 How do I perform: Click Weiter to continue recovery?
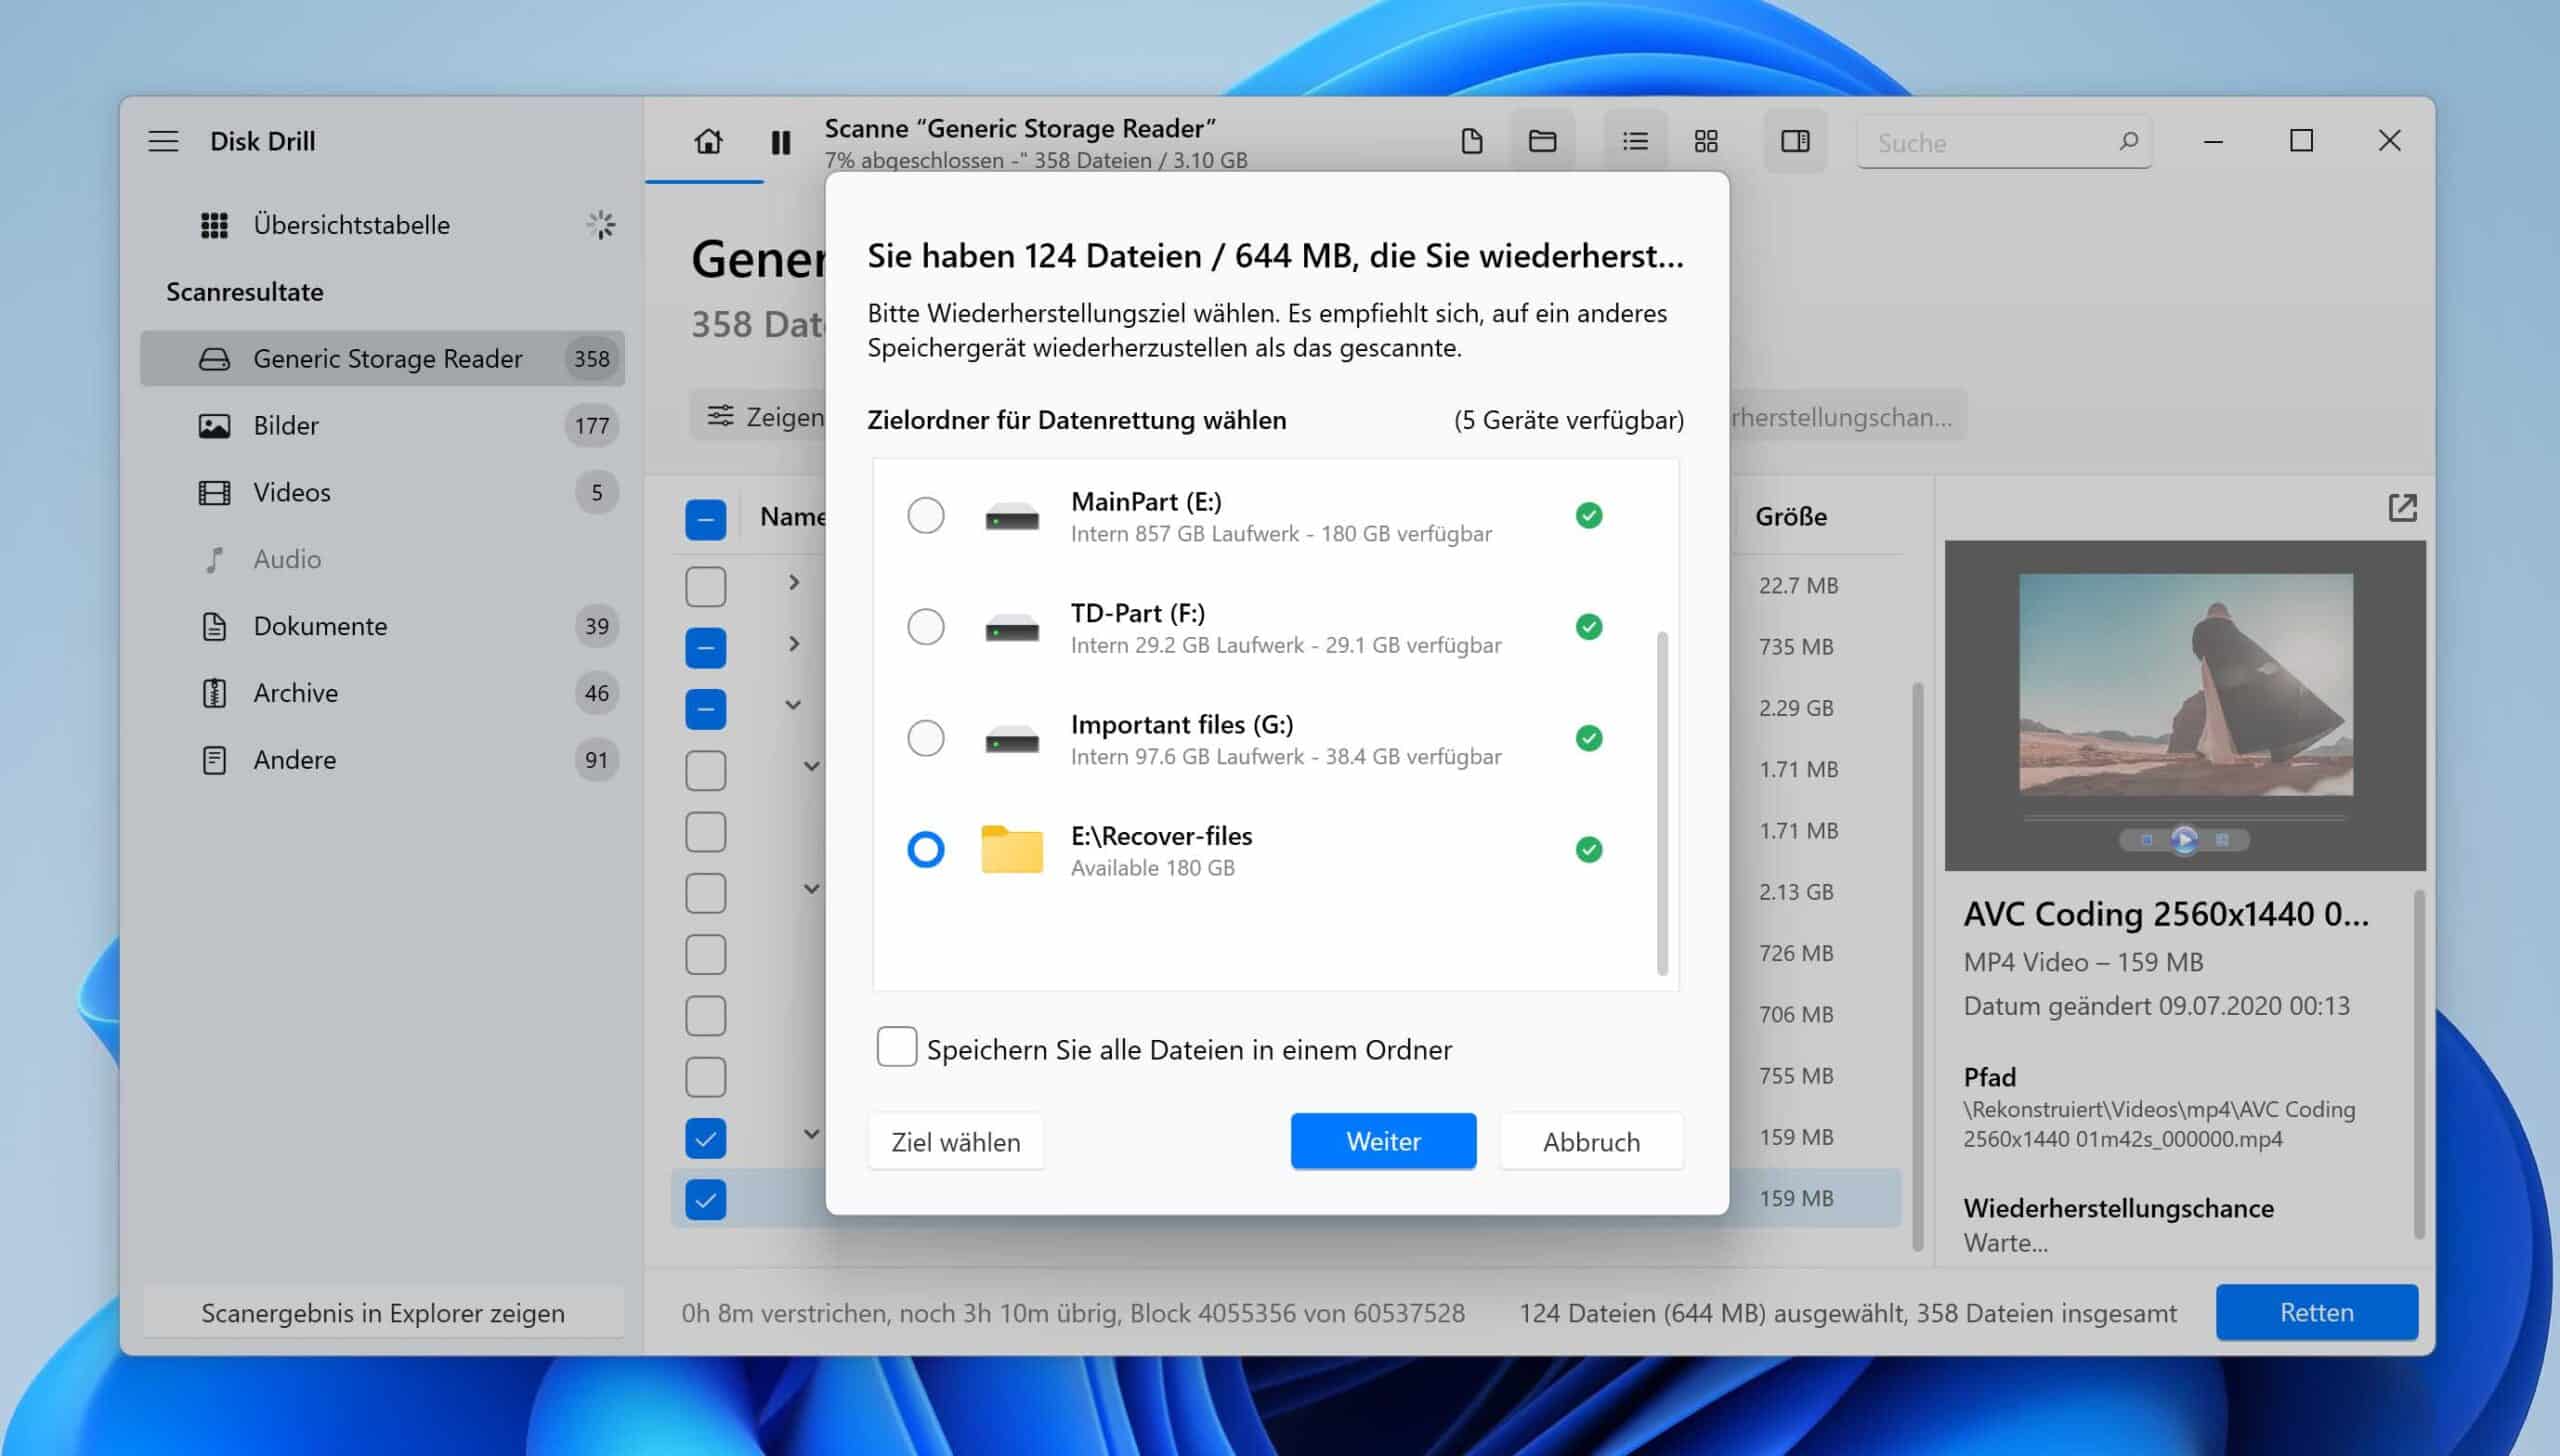(1383, 1141)
